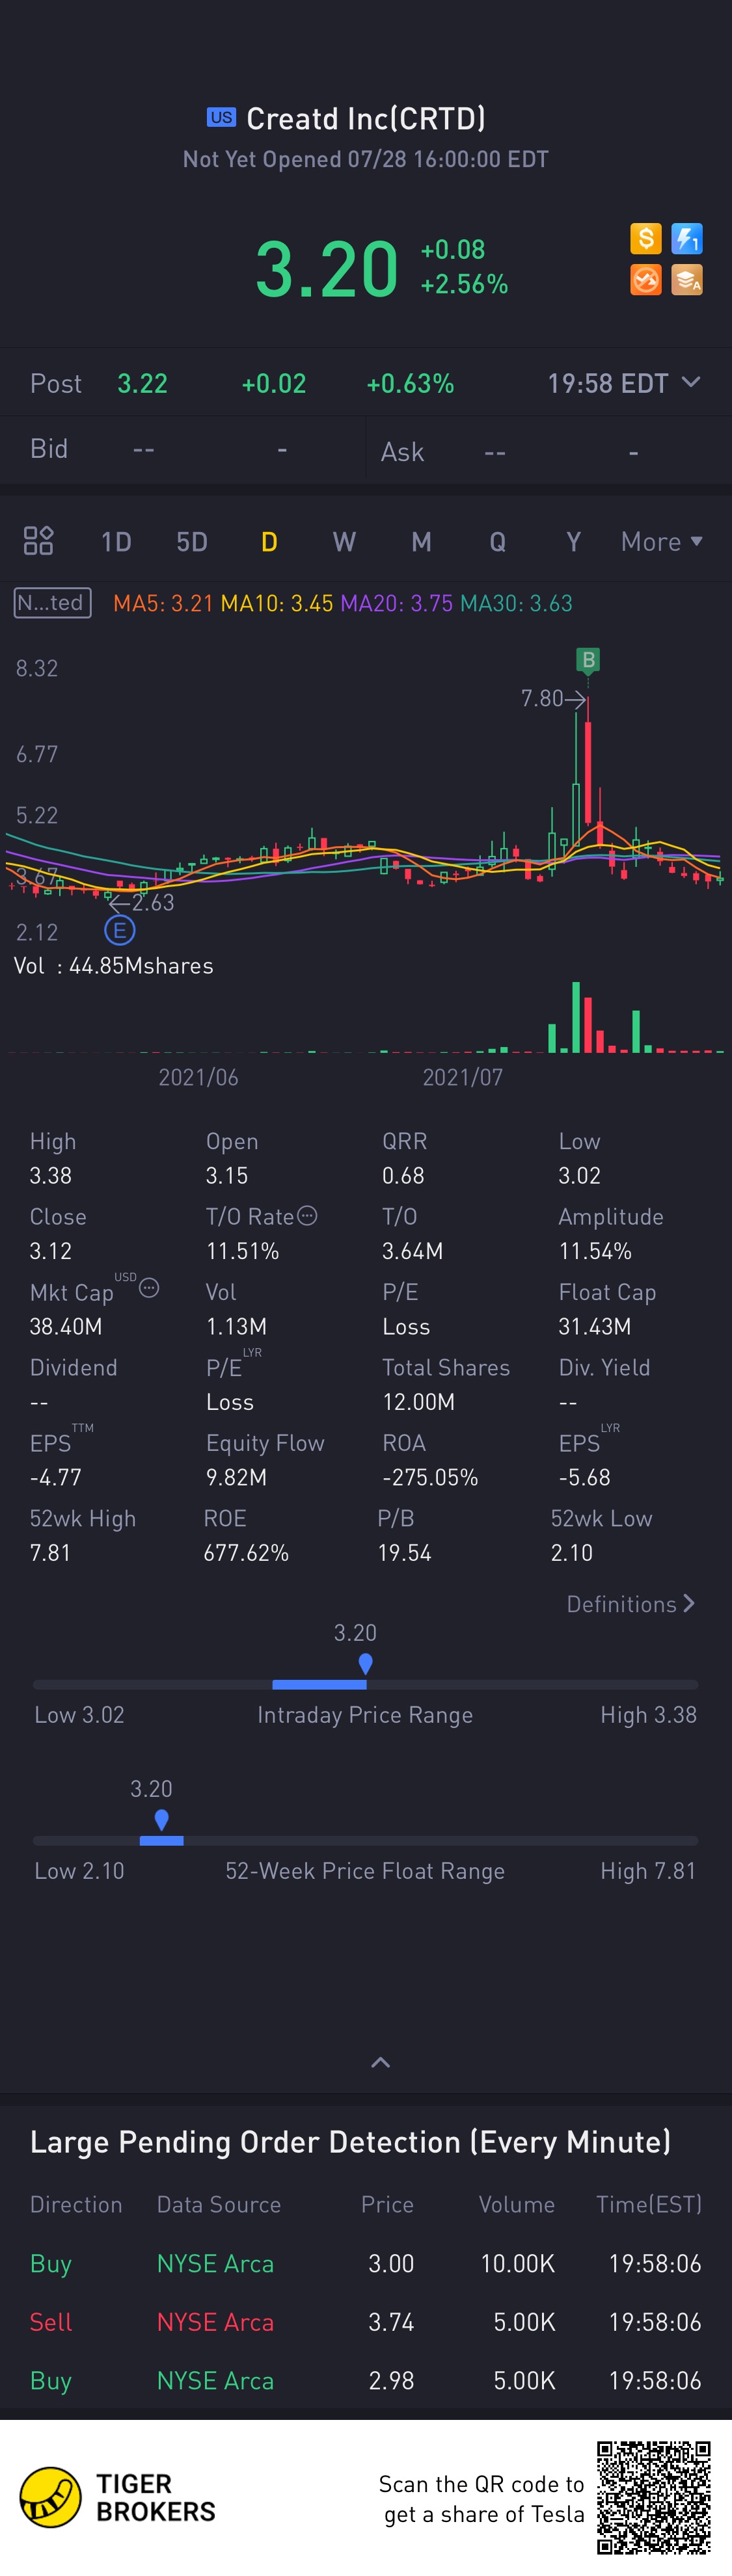The width and height of the screenshot is (732, 2576).
Task: Tap the orange circular chart badge
Action: coord(646,280)
